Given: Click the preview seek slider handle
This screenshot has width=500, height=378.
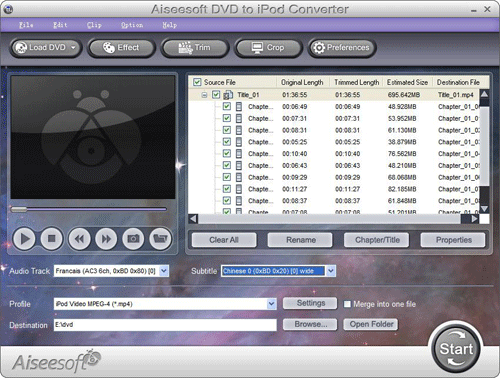Looking at the screenshot, I should click(19, 209).
